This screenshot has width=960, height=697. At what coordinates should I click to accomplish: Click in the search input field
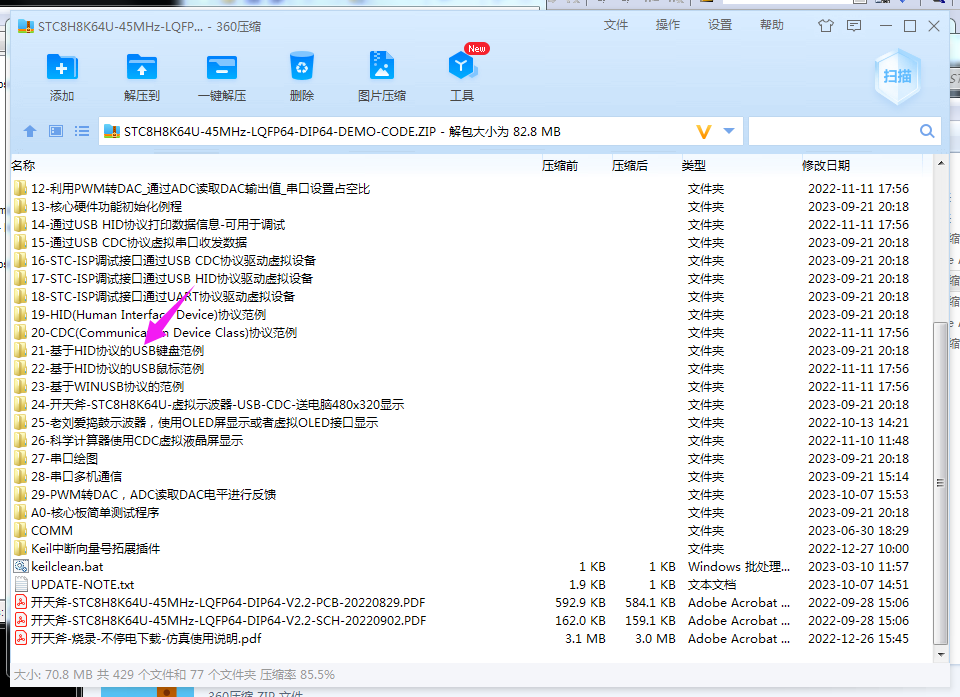click(x=833, y=131)
